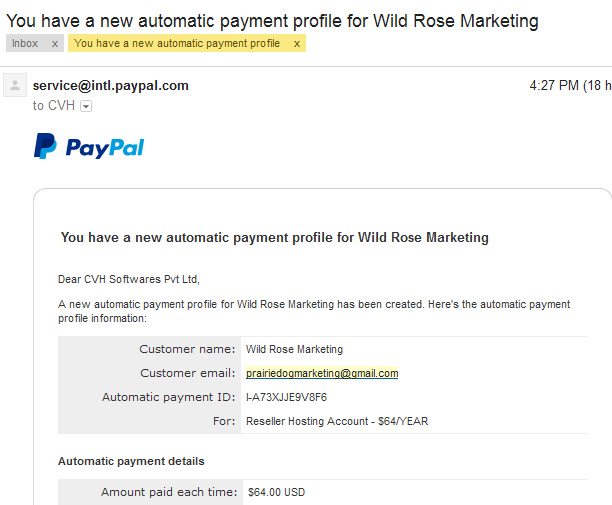Click the email subject title at top

[272, 21]
